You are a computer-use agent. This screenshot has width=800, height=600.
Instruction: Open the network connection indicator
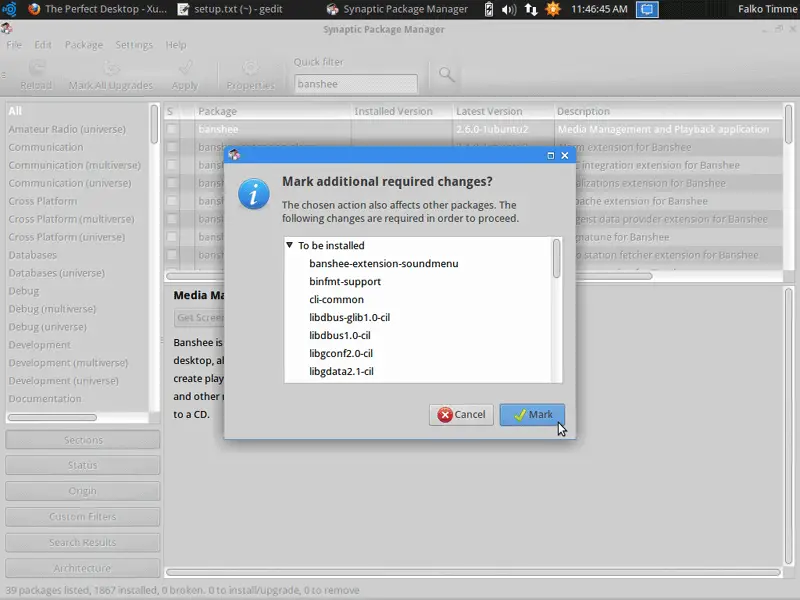pos(531,9)
